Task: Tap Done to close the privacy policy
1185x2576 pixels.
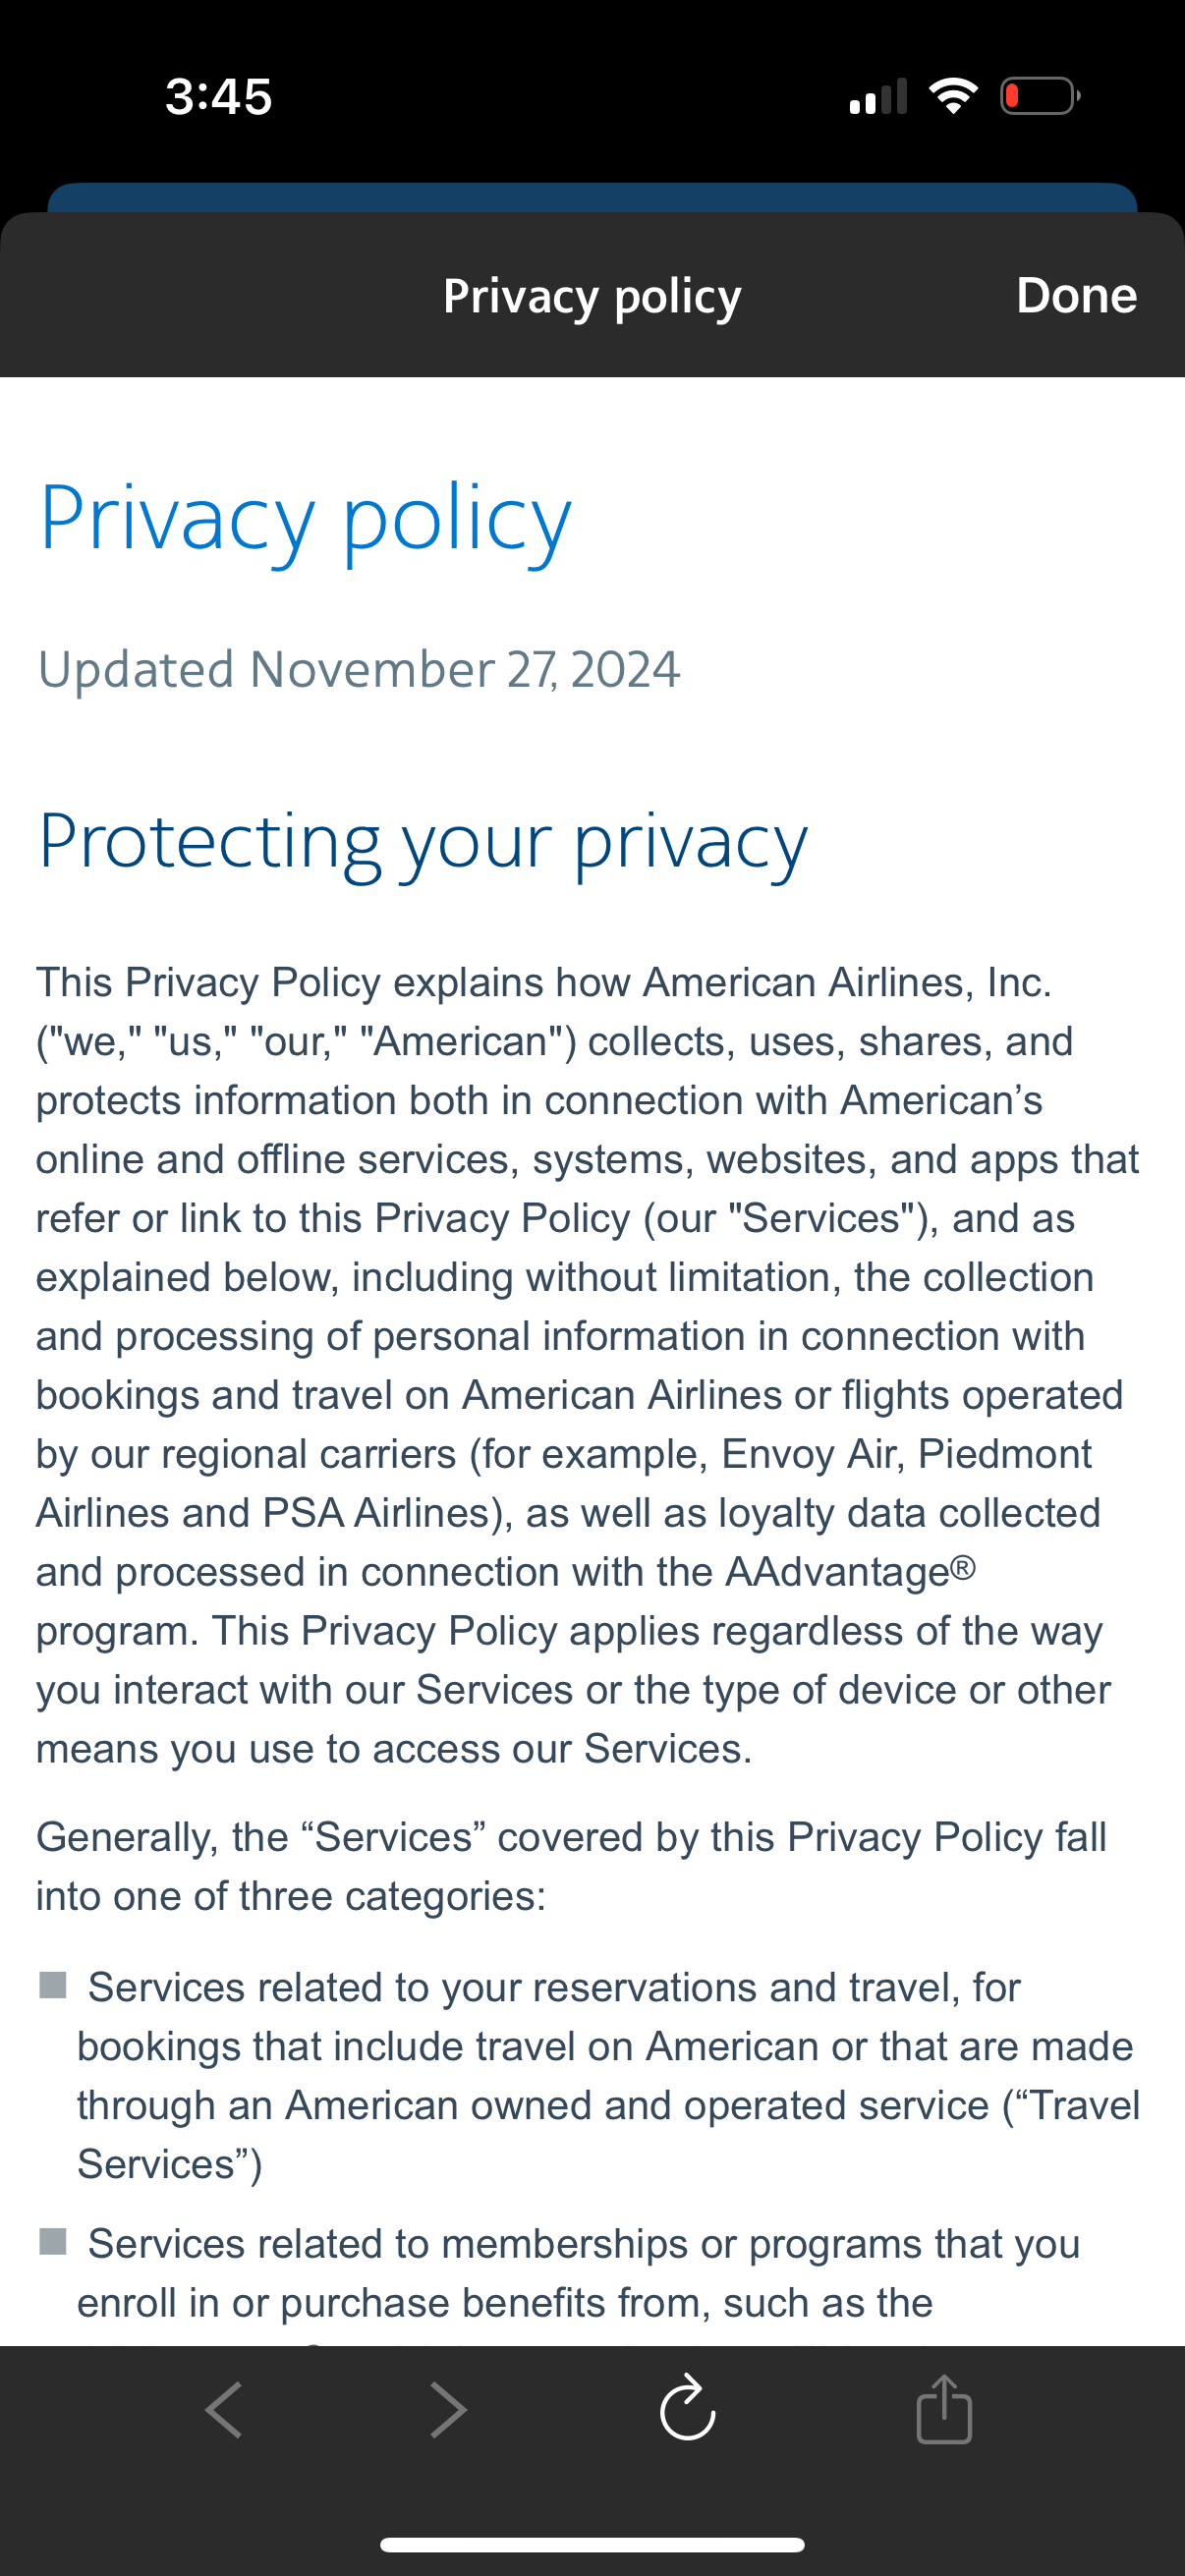Action: coord(1076,295)
